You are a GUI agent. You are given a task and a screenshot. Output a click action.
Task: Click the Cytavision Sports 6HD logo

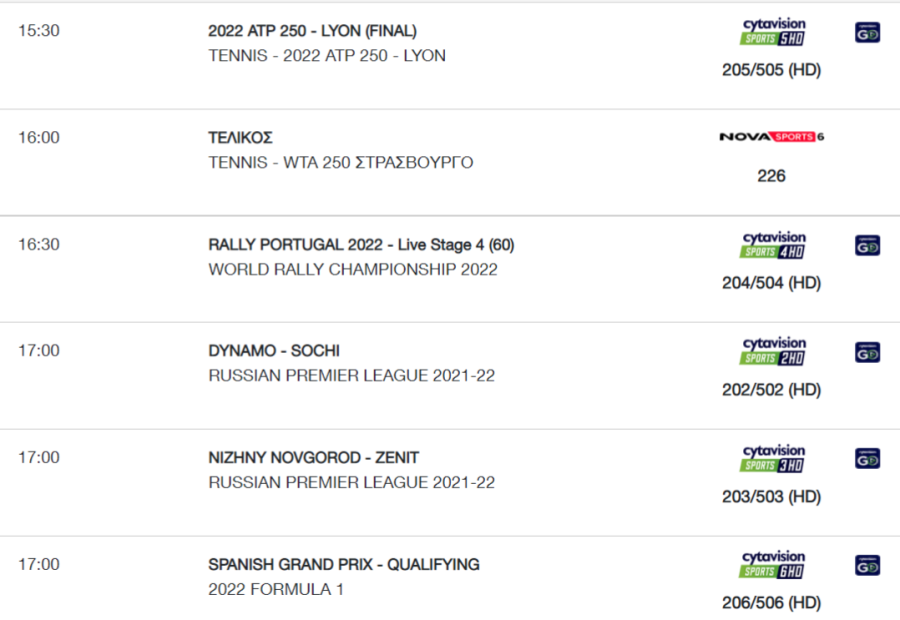[x=773, y=564]
